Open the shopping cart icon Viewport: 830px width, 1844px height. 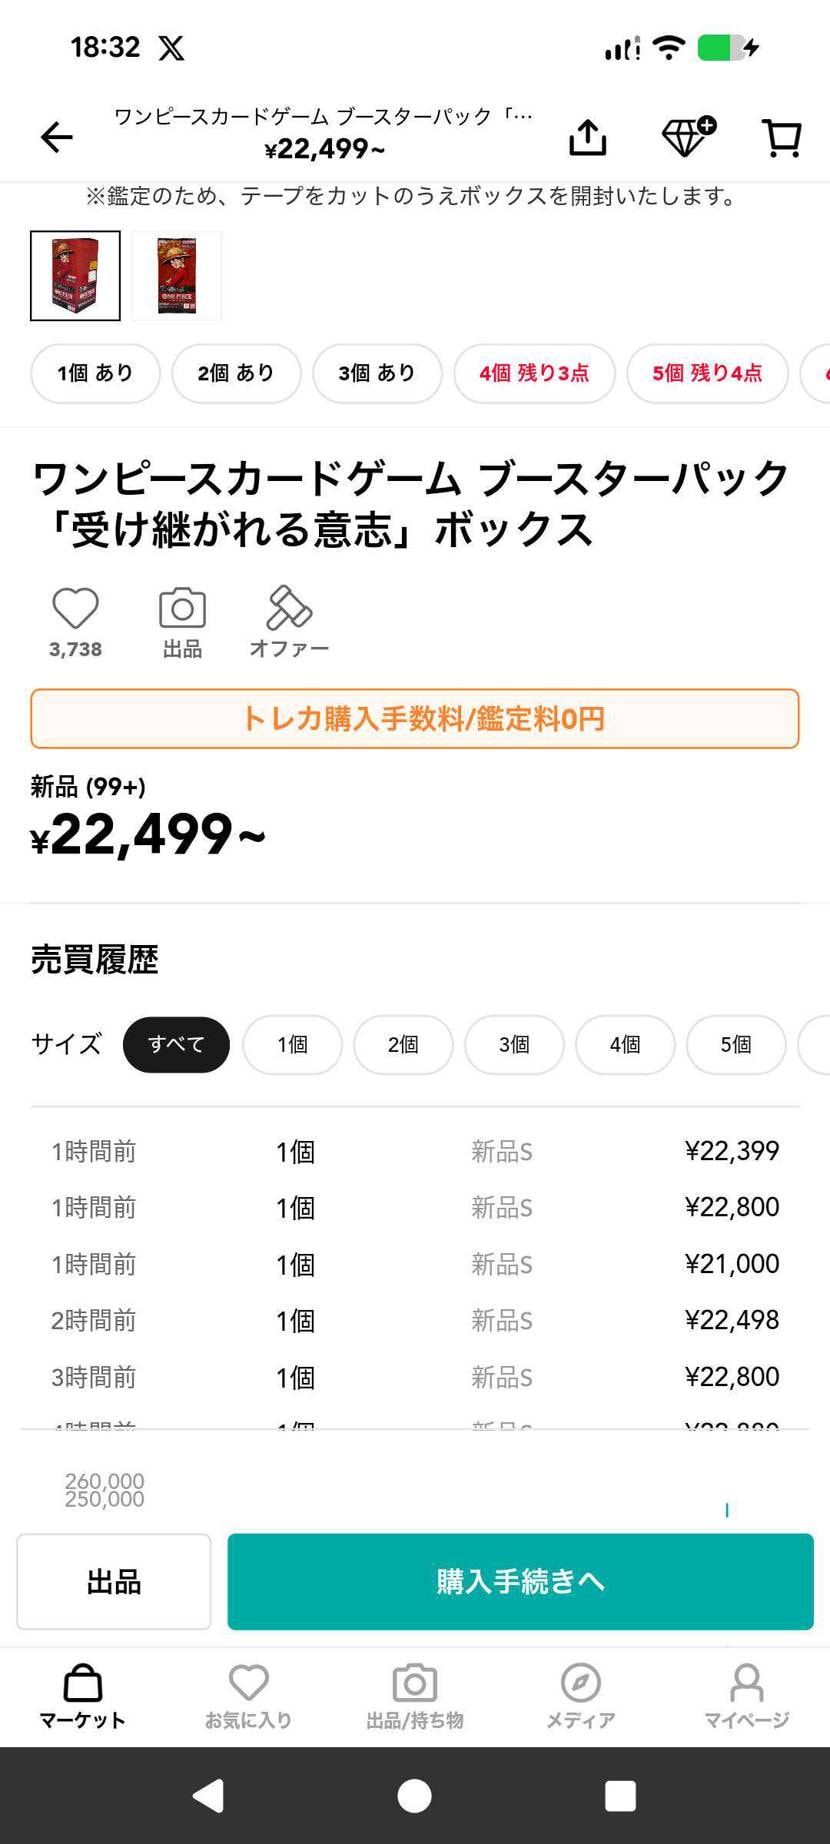781,137
